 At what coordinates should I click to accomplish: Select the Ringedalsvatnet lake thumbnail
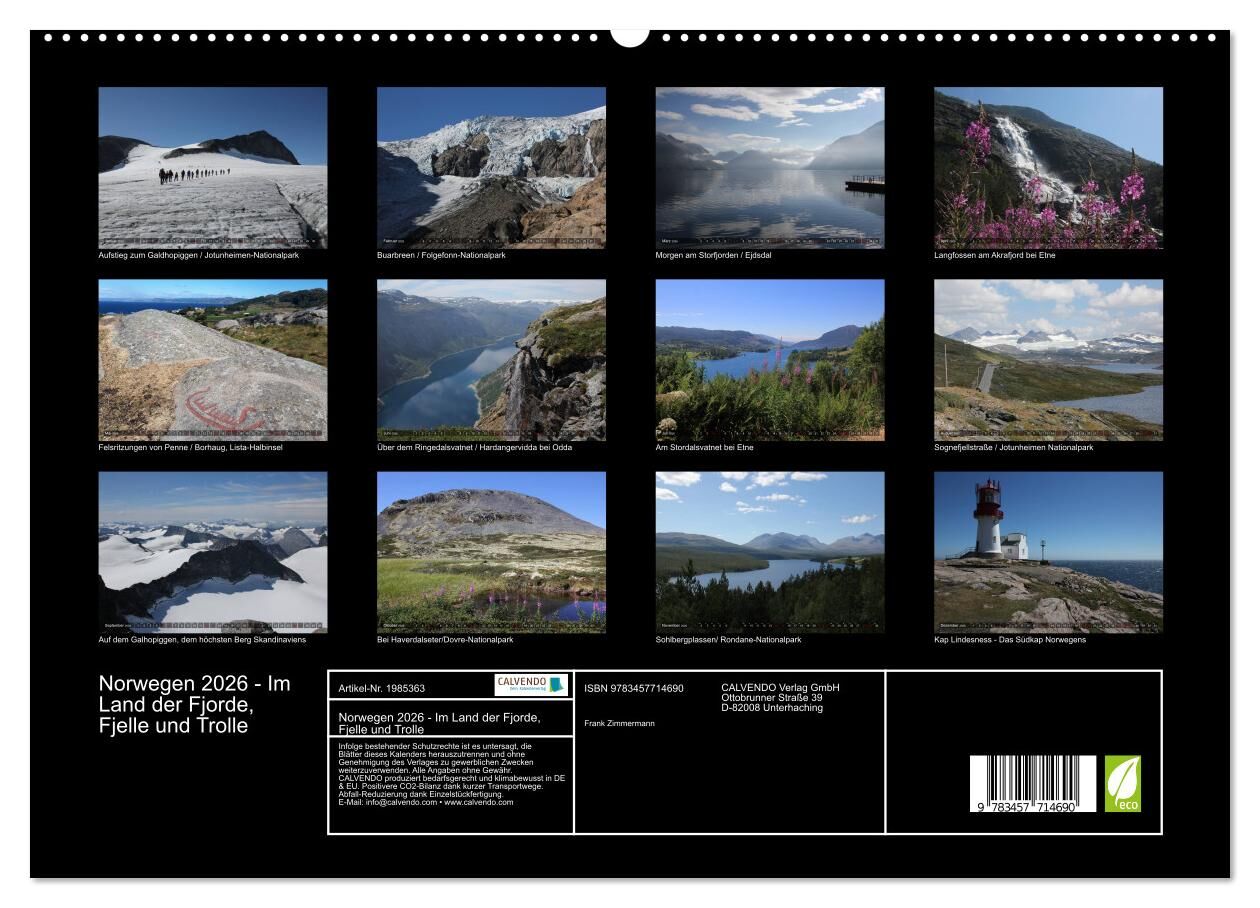click(x=491, y=359)
